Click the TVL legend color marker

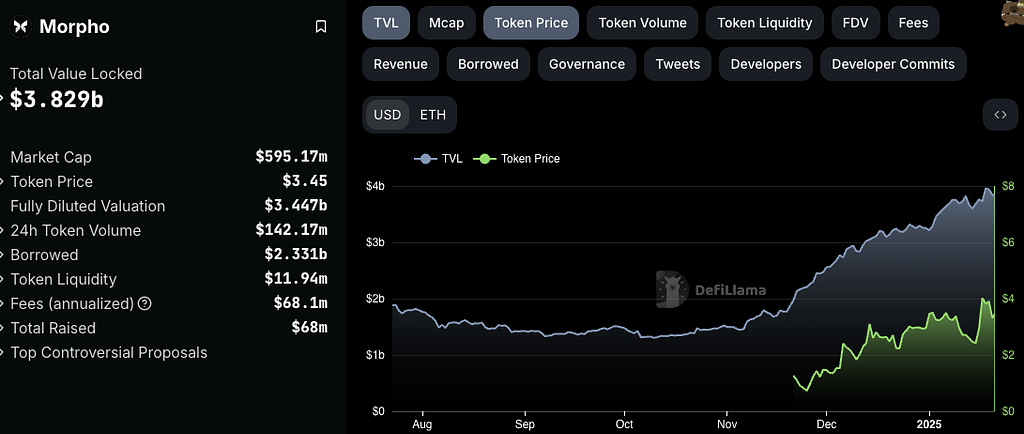point(425,159)
